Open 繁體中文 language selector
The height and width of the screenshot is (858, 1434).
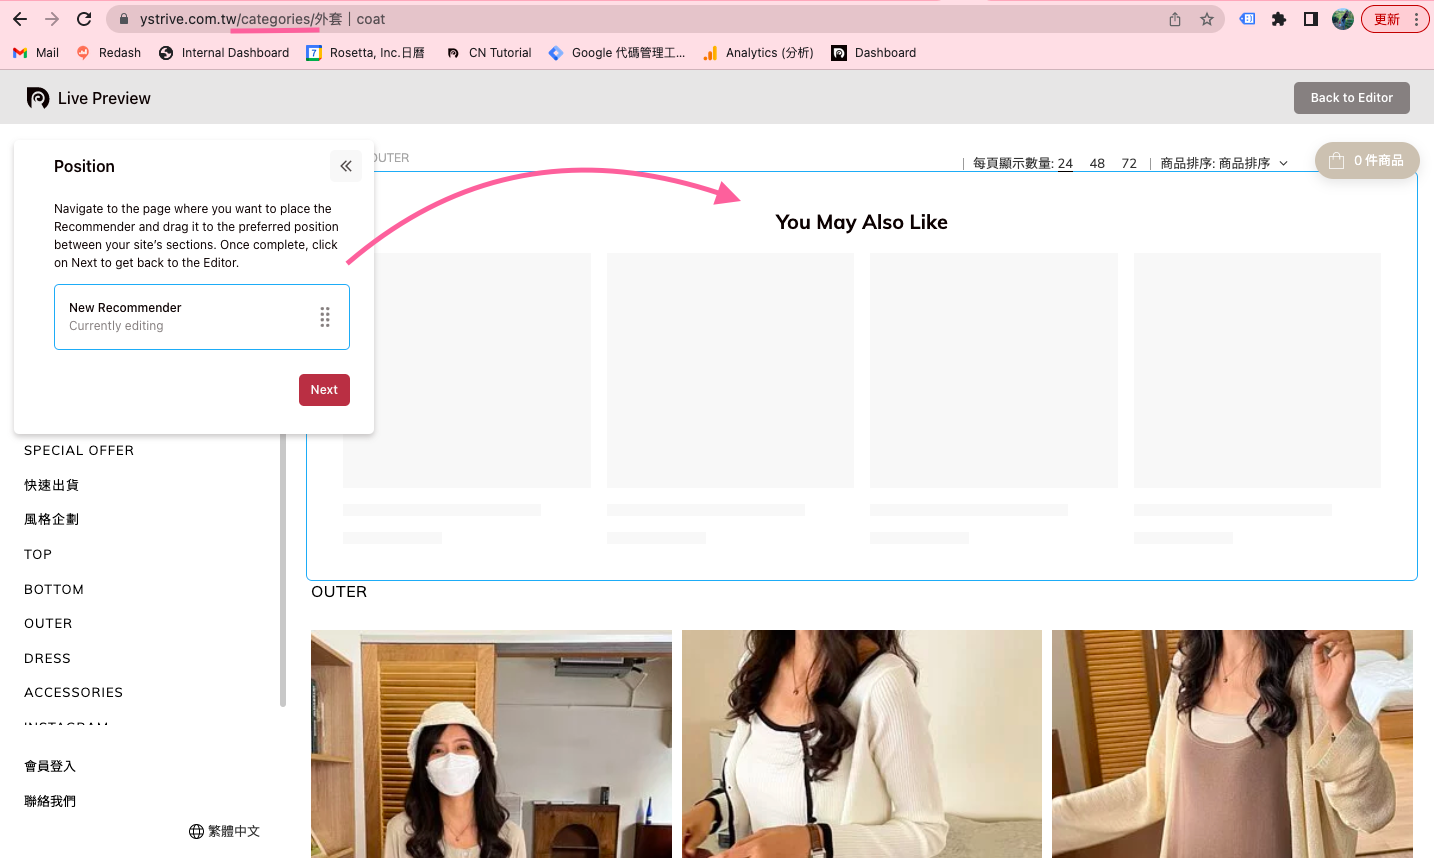224,831
